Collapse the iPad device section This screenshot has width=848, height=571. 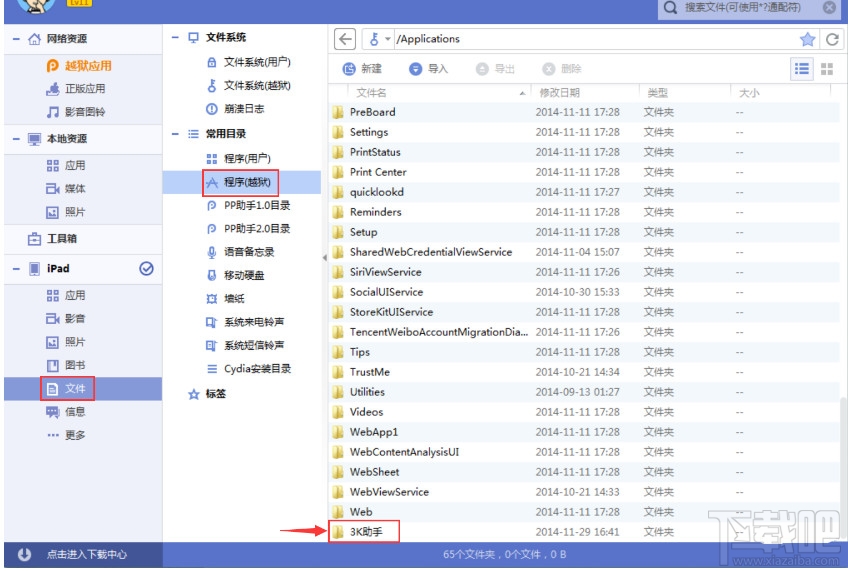point(16,269)
